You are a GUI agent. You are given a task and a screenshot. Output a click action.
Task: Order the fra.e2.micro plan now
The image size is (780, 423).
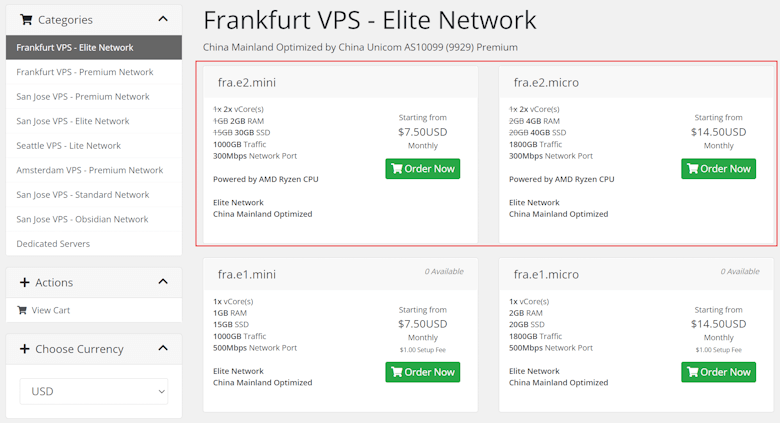click(x=718, y=169)
